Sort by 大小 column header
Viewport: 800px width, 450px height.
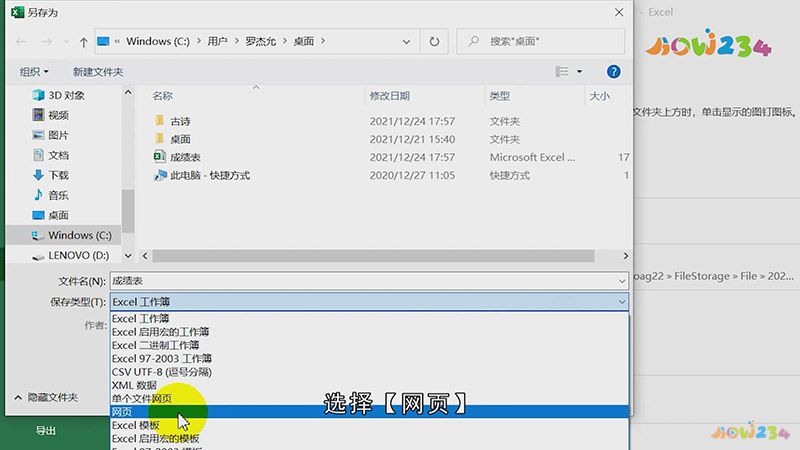599,96
